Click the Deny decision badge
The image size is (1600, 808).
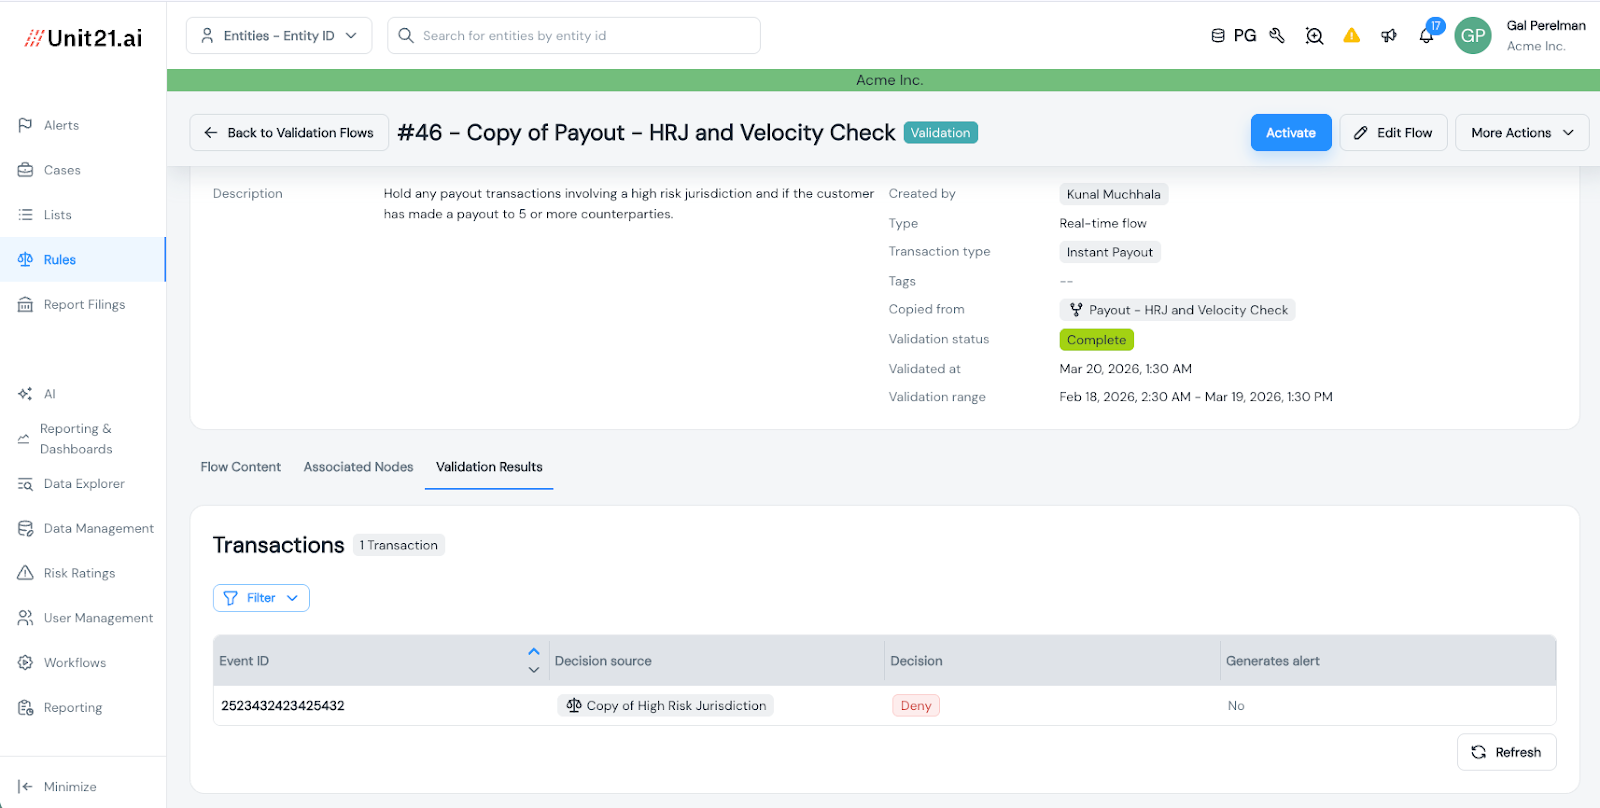point(915,706)
